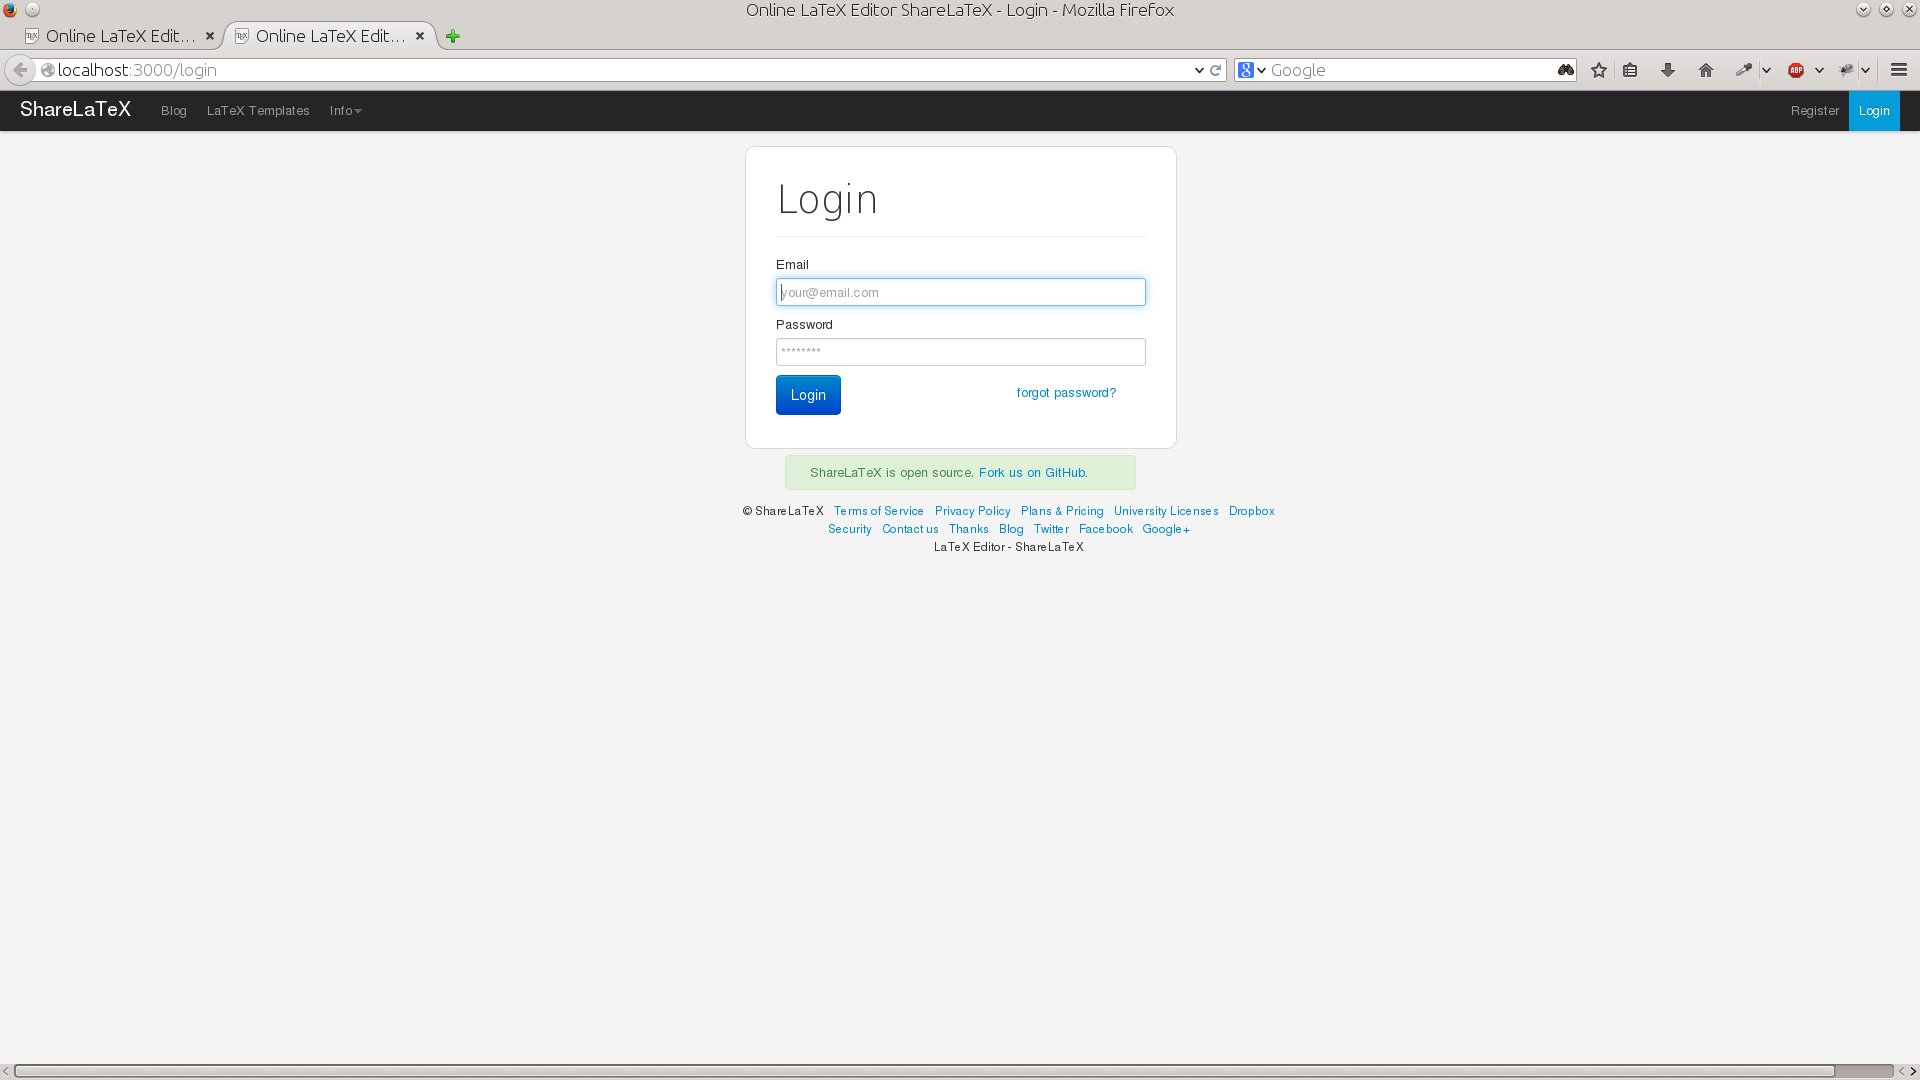1920x1080 pixels.
Task: Open Fork us on GitHub link
Action: coord(1033,473)
